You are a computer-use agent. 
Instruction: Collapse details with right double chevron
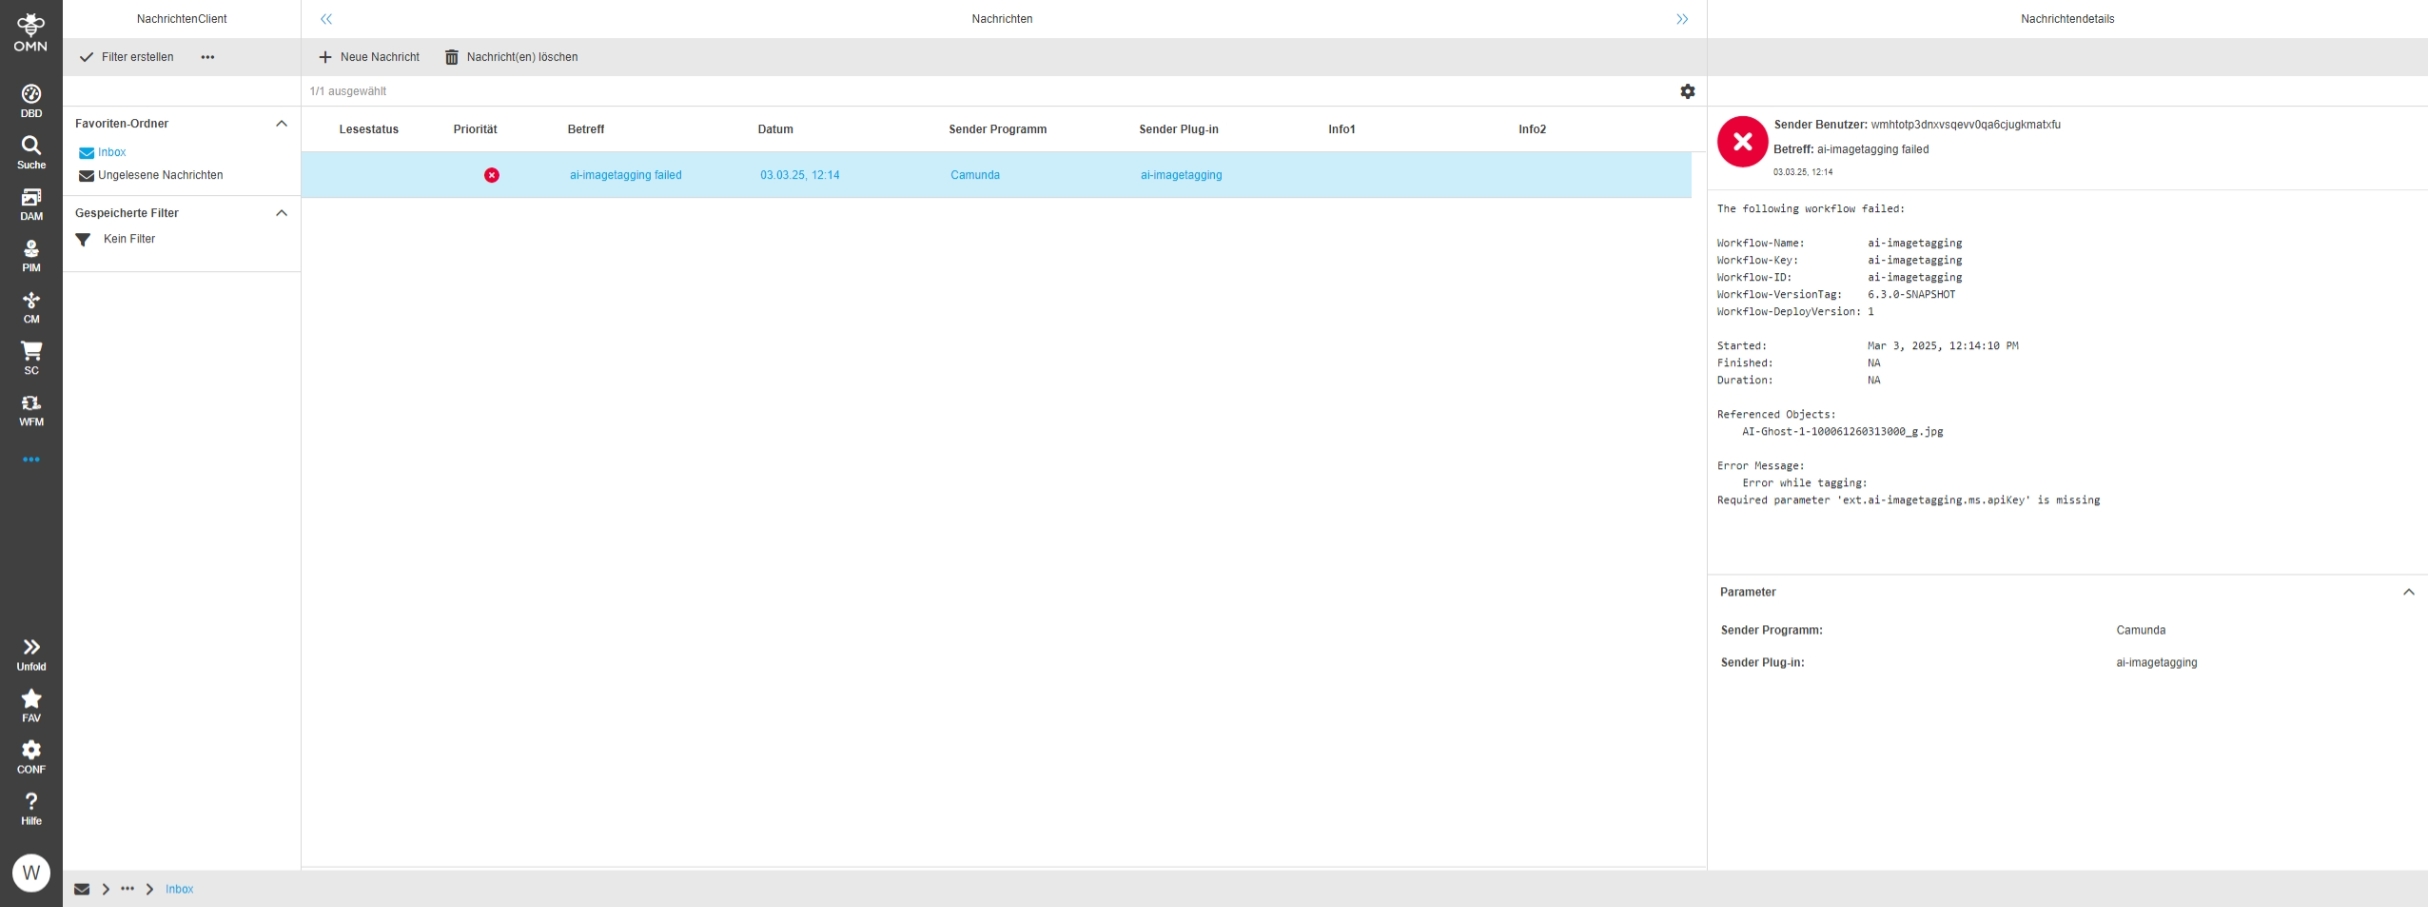point(1682,19)
